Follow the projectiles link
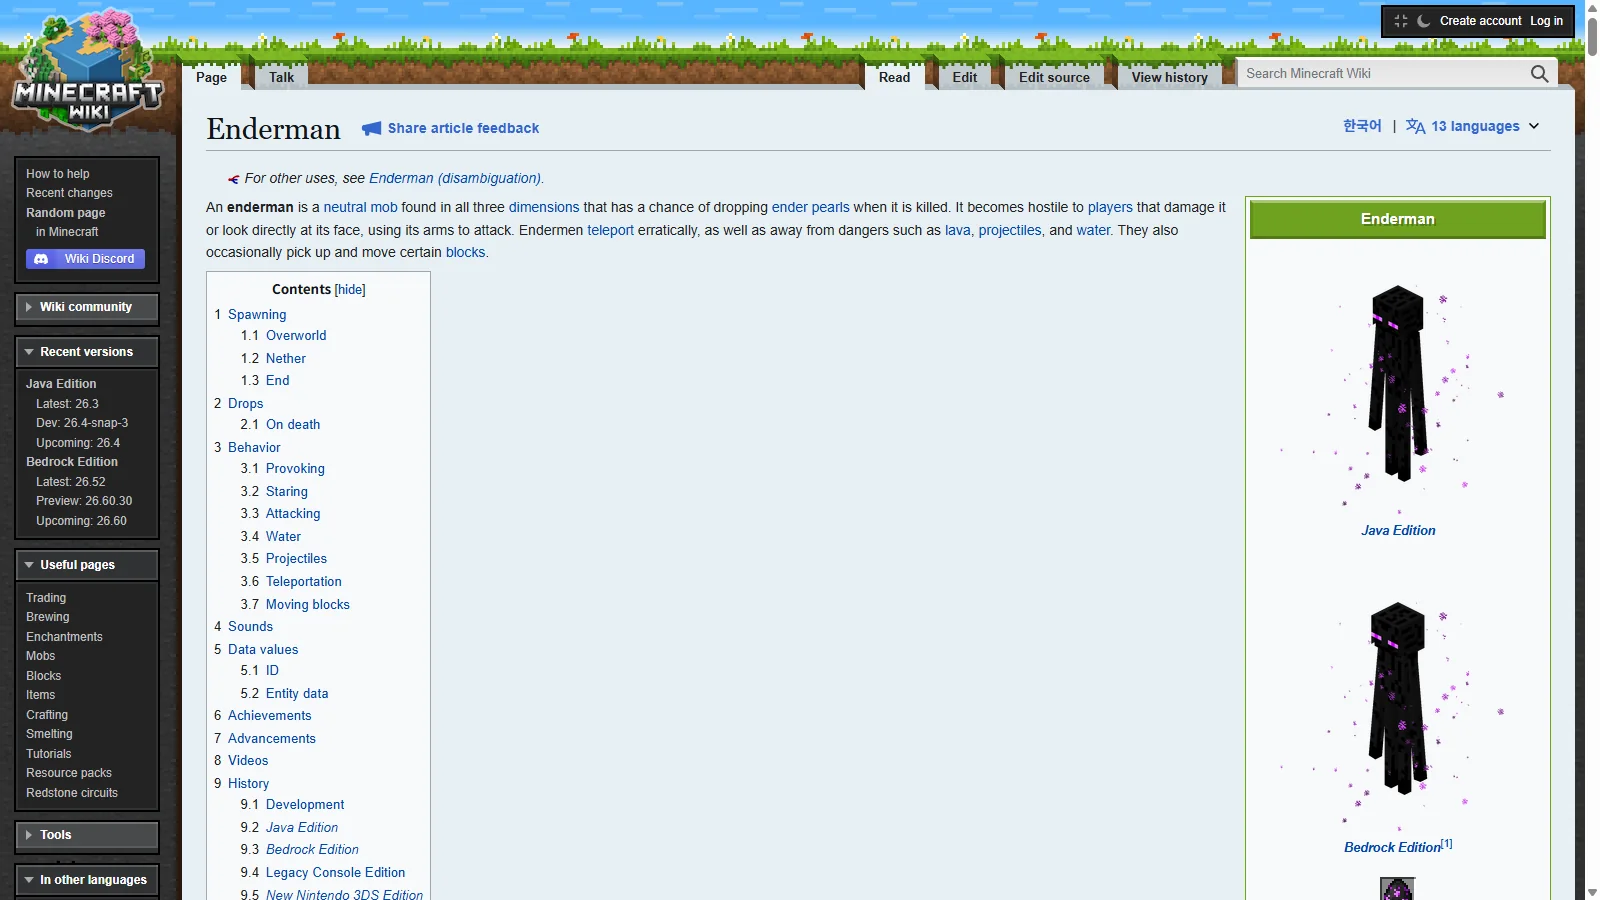1600x900 pixels. (1010, 230)
